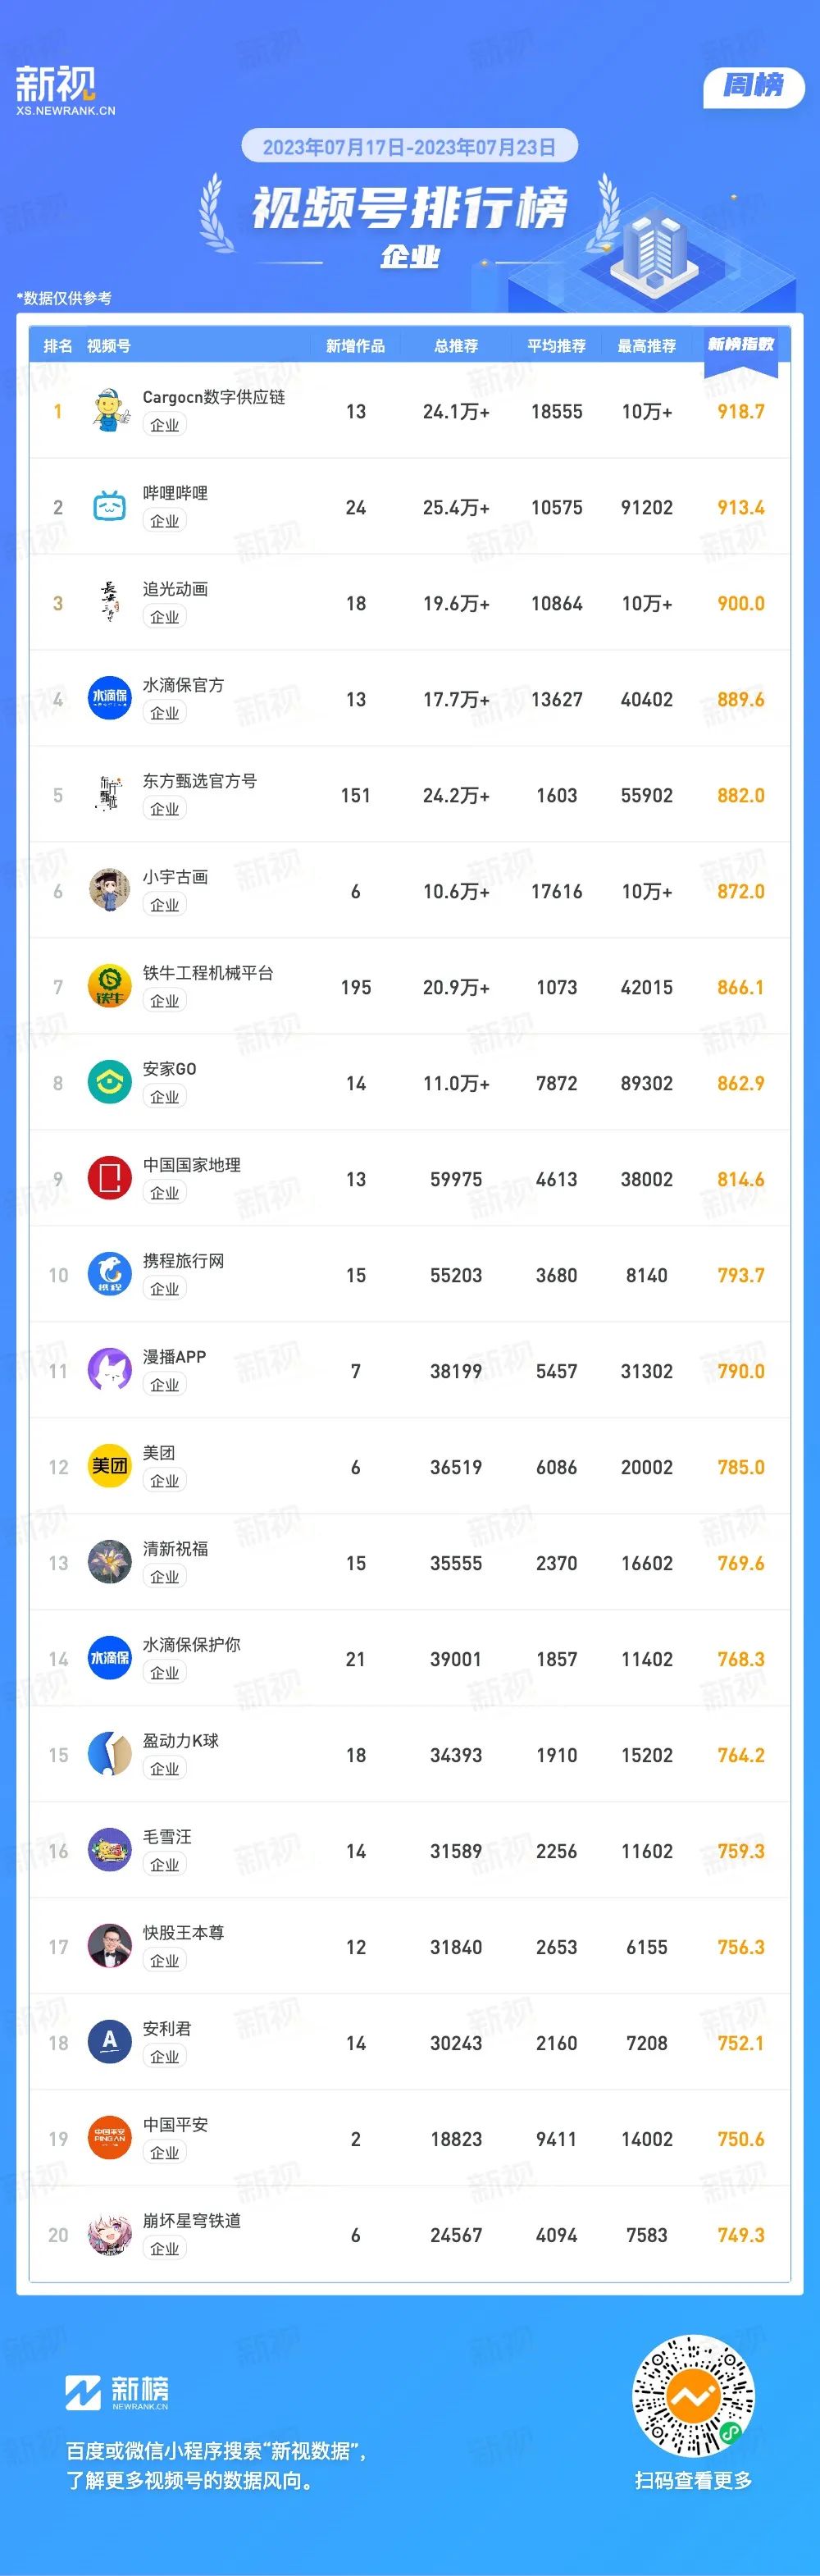Click the 最高推荐 column header
This screenshot has width=820, height=2576.
click(647, 346)
